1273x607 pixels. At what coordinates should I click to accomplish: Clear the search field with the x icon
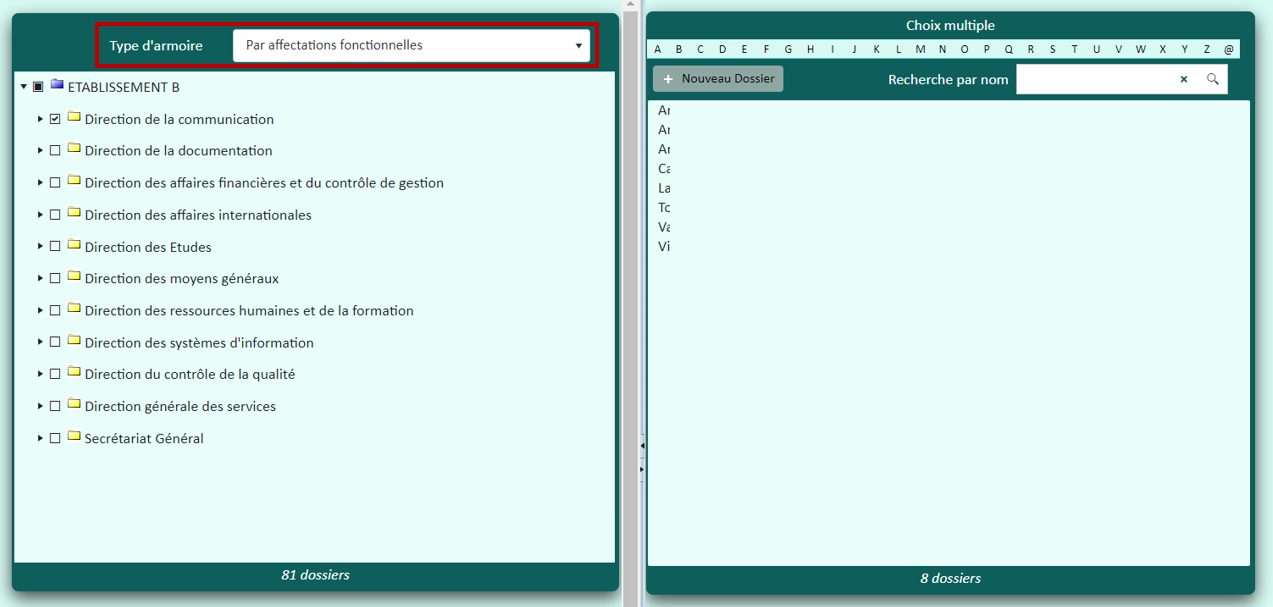[1183, 79]
